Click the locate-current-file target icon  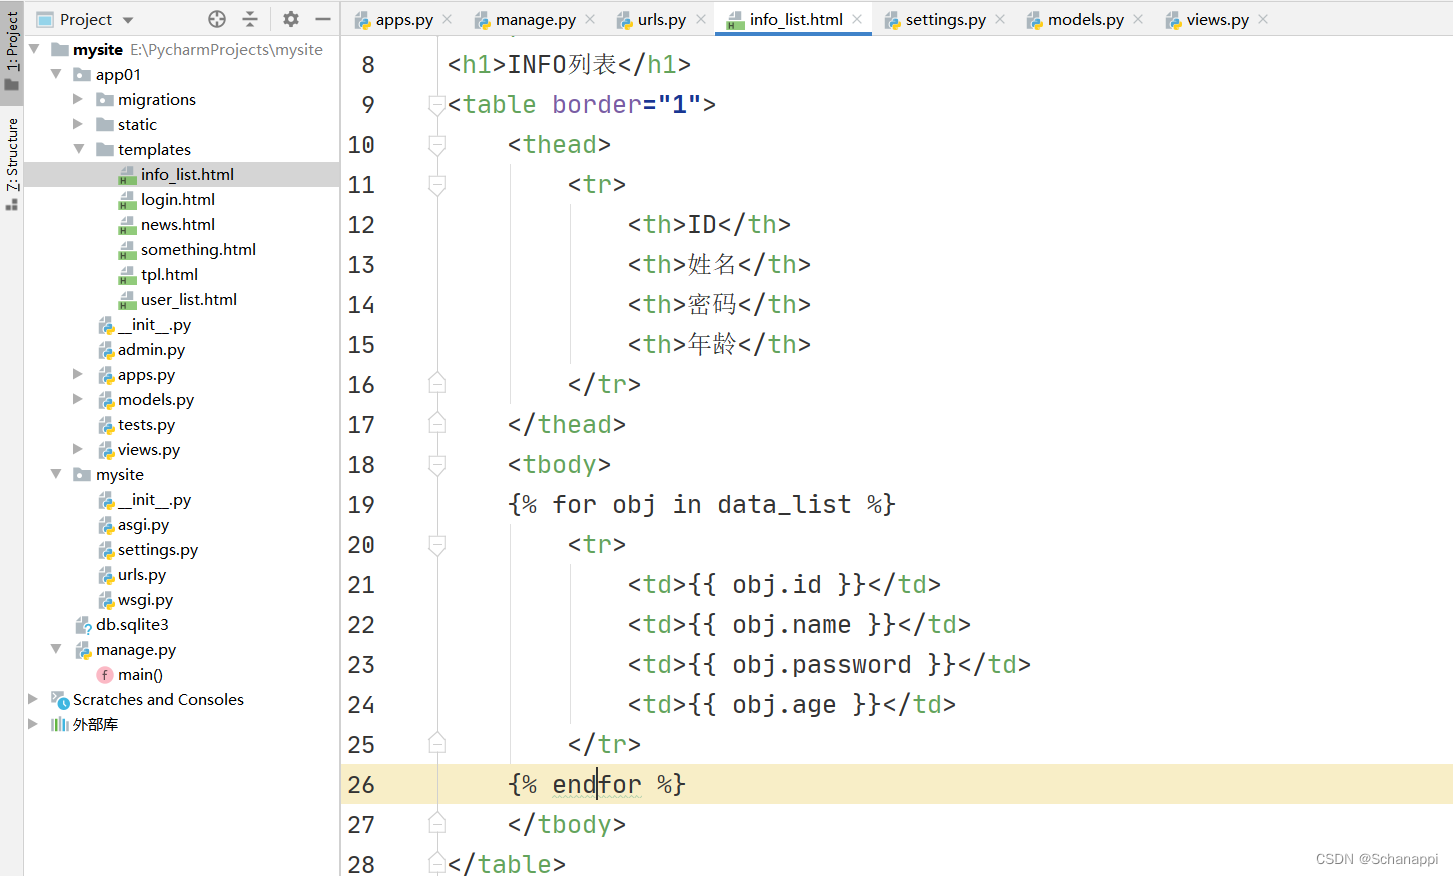point(217,19)
